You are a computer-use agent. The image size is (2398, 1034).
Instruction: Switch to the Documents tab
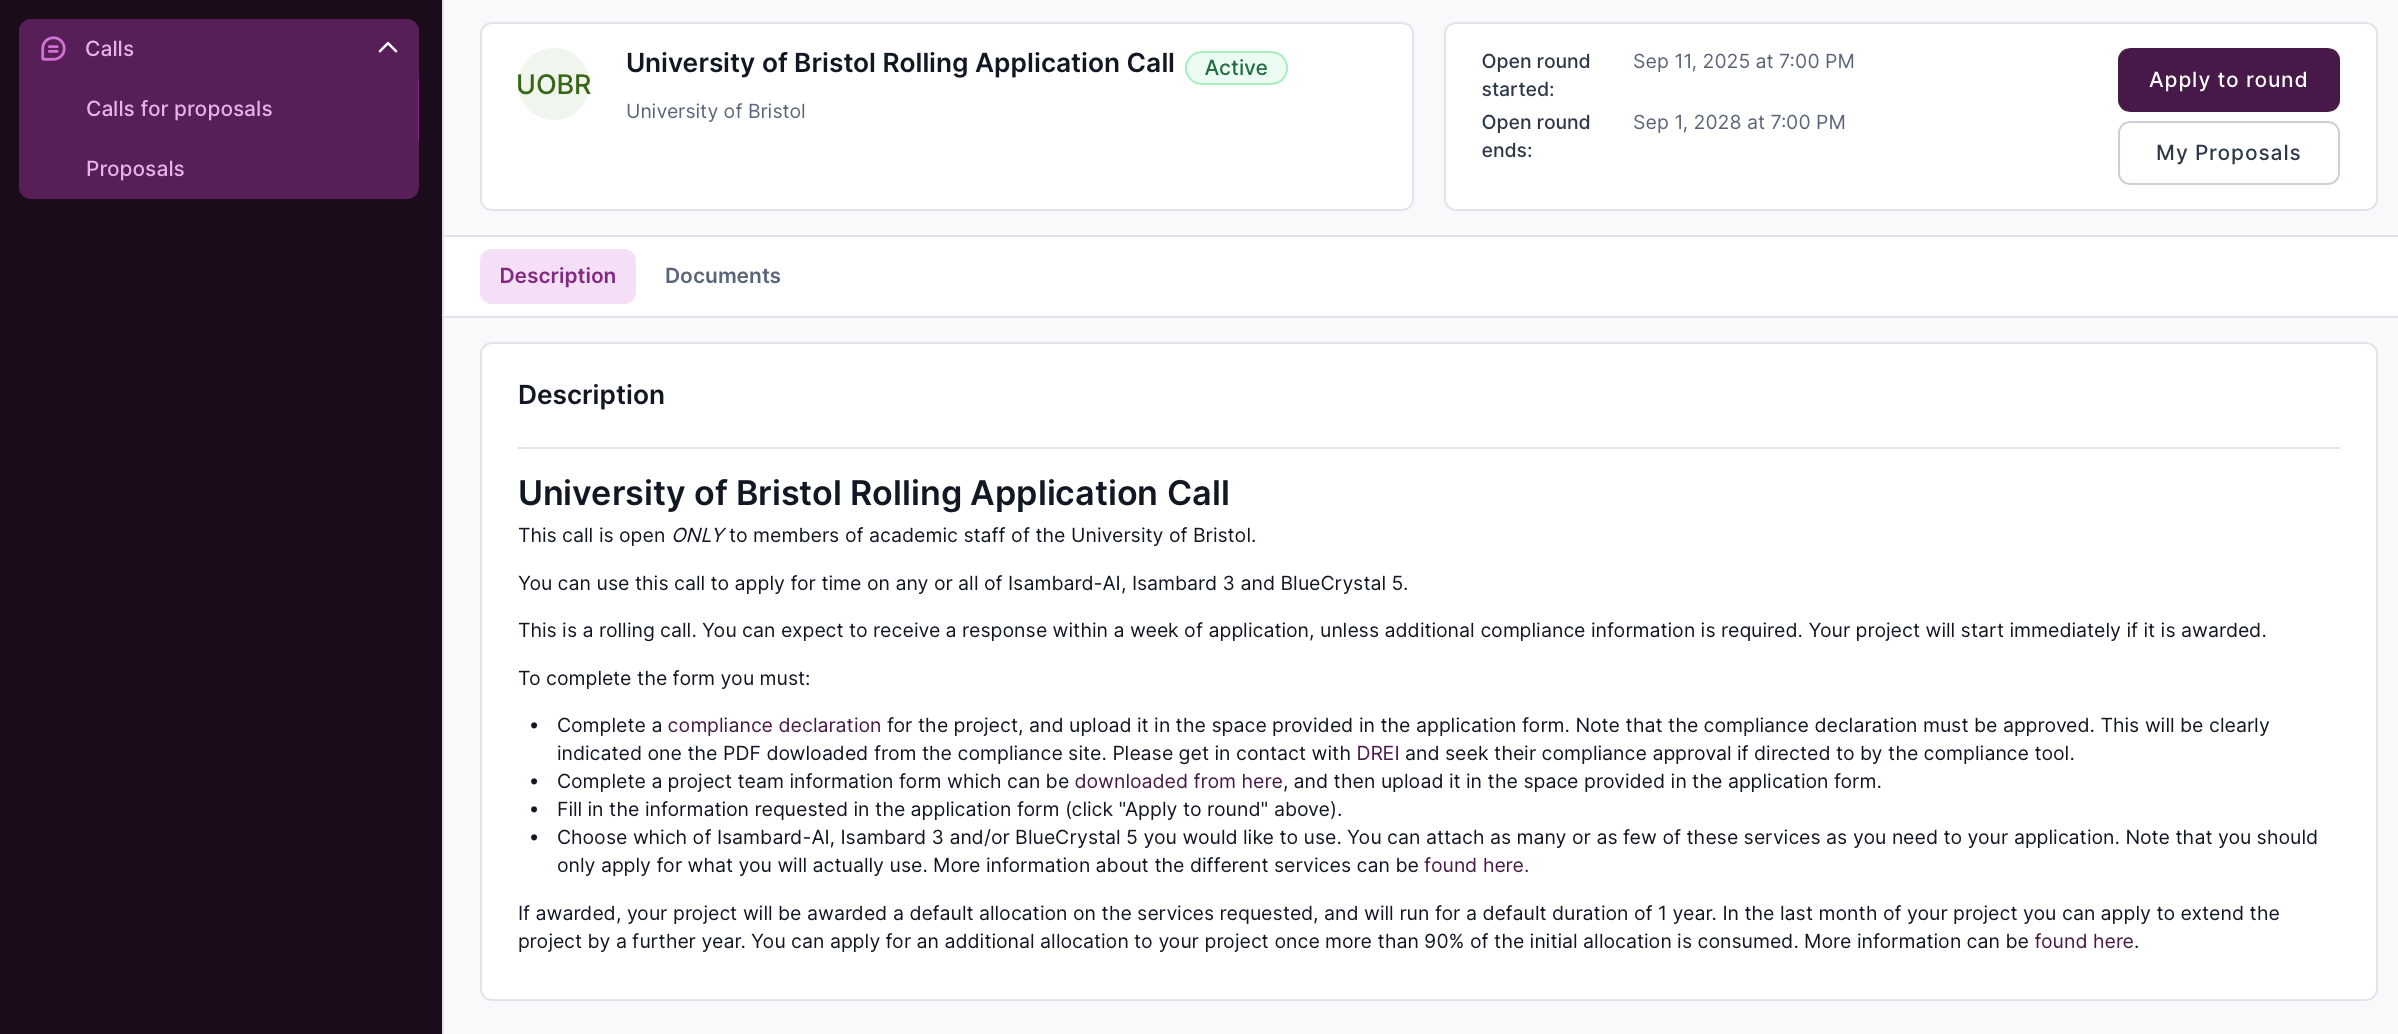coord(722,275)
